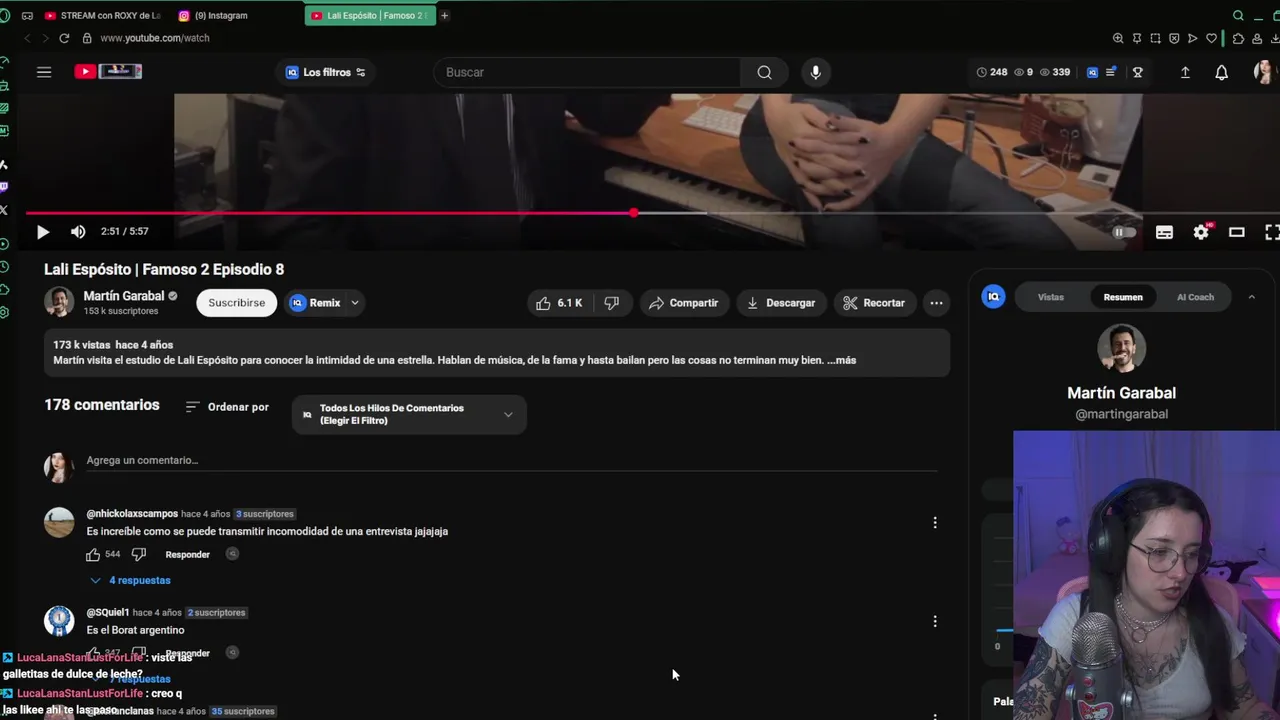
Task: Open the three-dot more actions menu
Action: 936,303
